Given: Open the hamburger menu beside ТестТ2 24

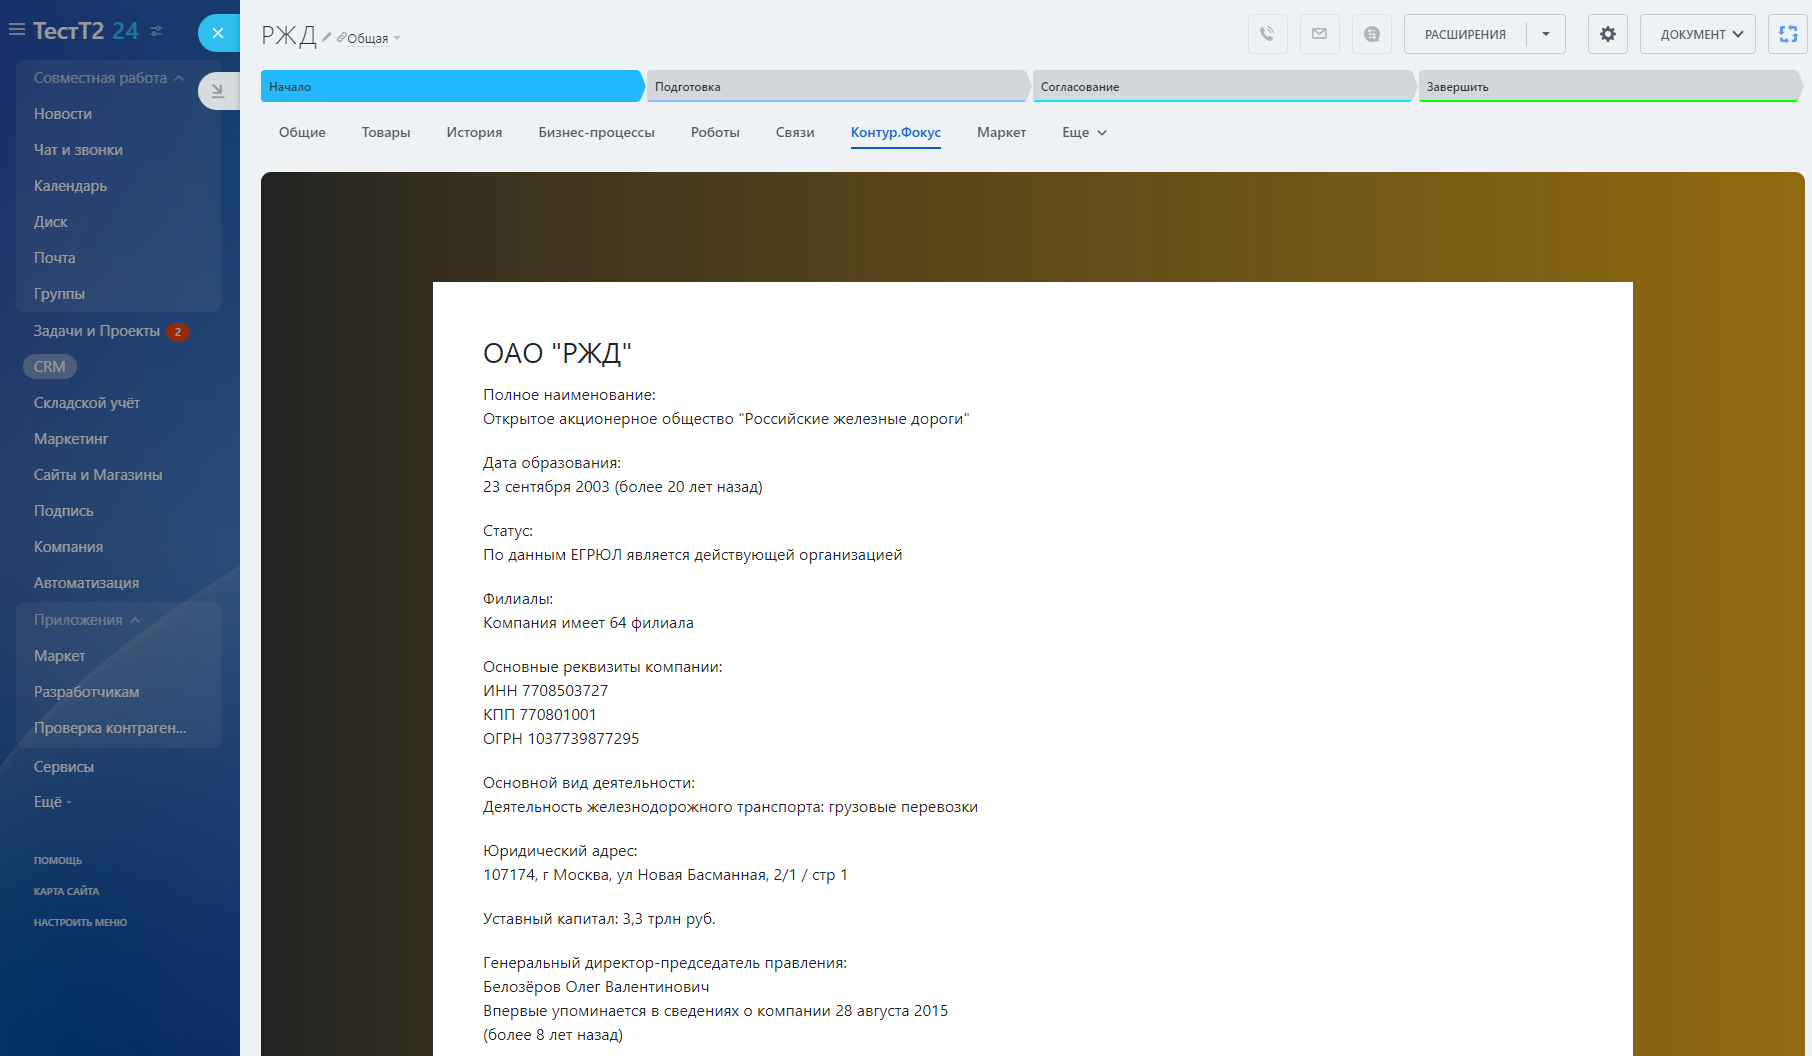Looking at the screenshot, I should tap(17, 30).
